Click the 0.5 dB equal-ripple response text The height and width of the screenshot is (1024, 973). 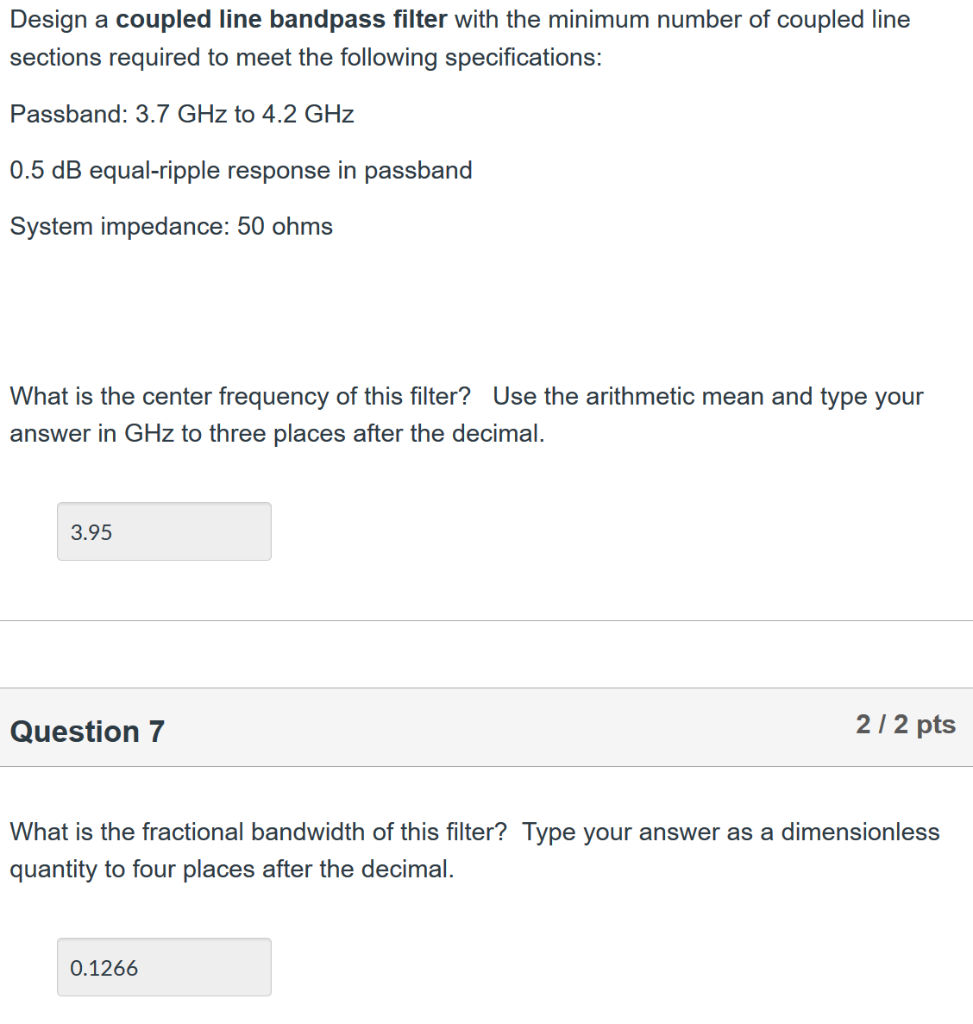click(240, 170)
